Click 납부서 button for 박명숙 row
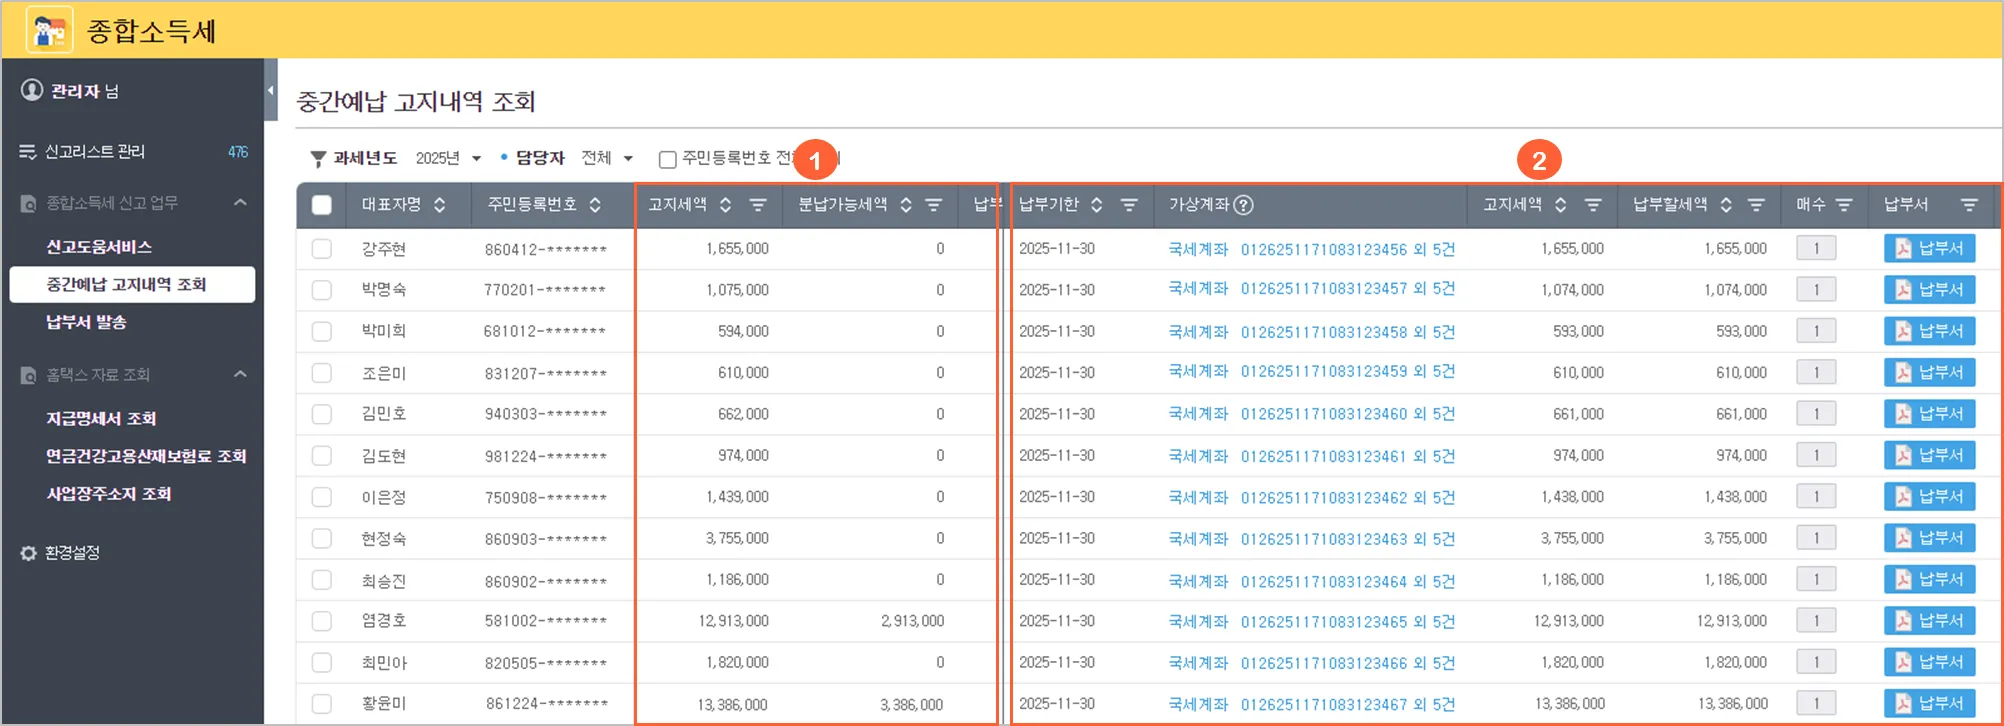Viewport: 2004px width, 726px height. tap(1929, 290)
